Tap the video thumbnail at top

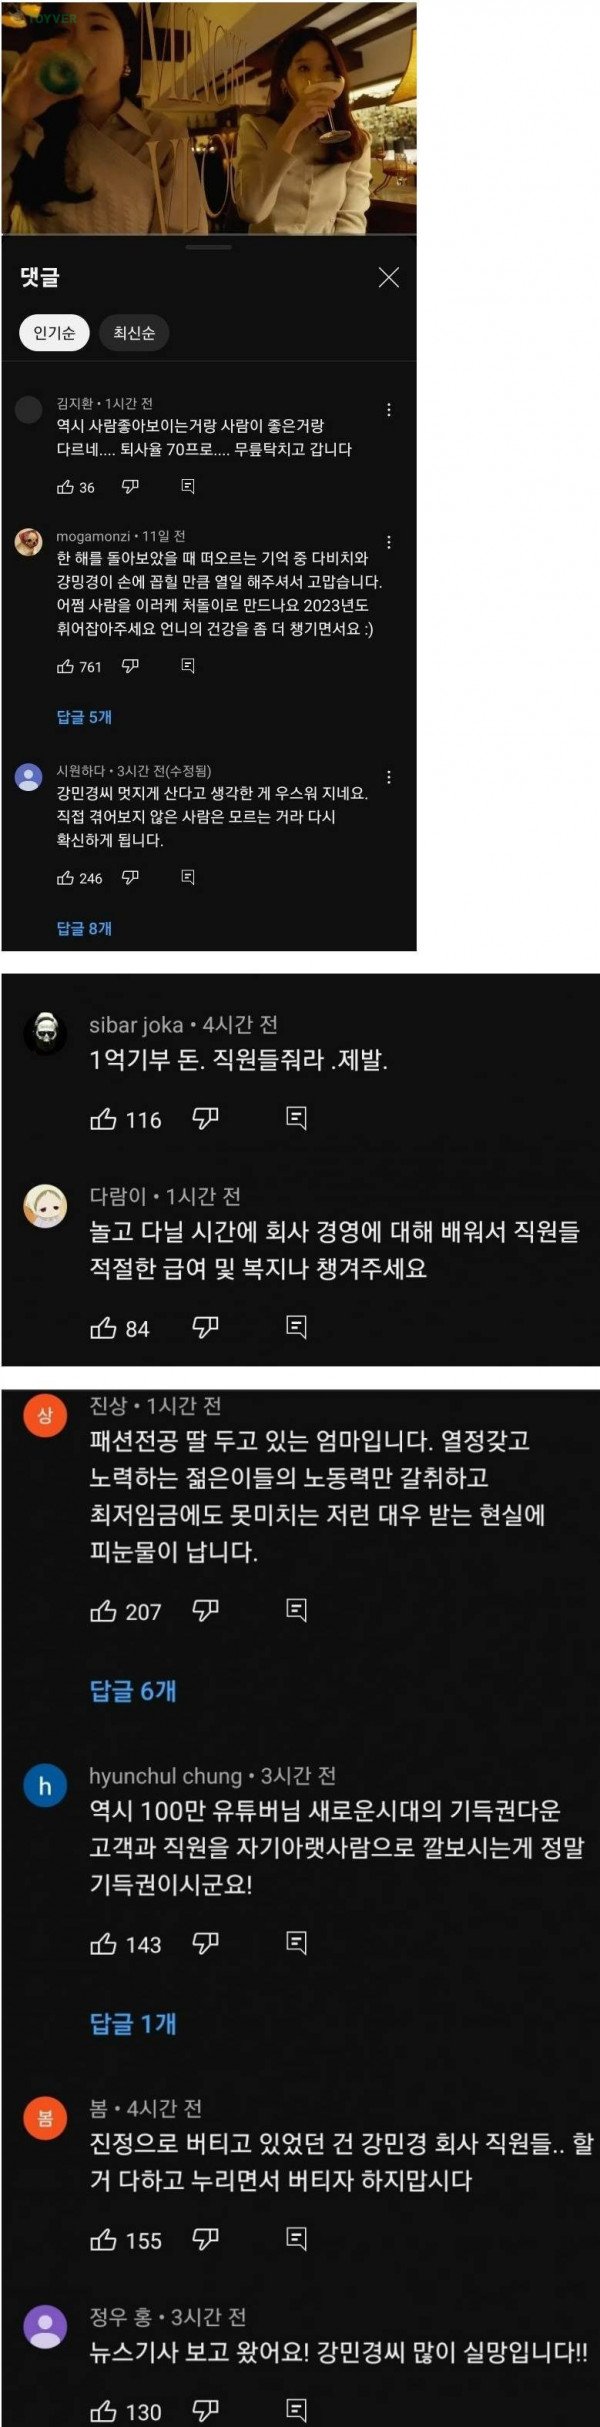click(x=208, y=118)
